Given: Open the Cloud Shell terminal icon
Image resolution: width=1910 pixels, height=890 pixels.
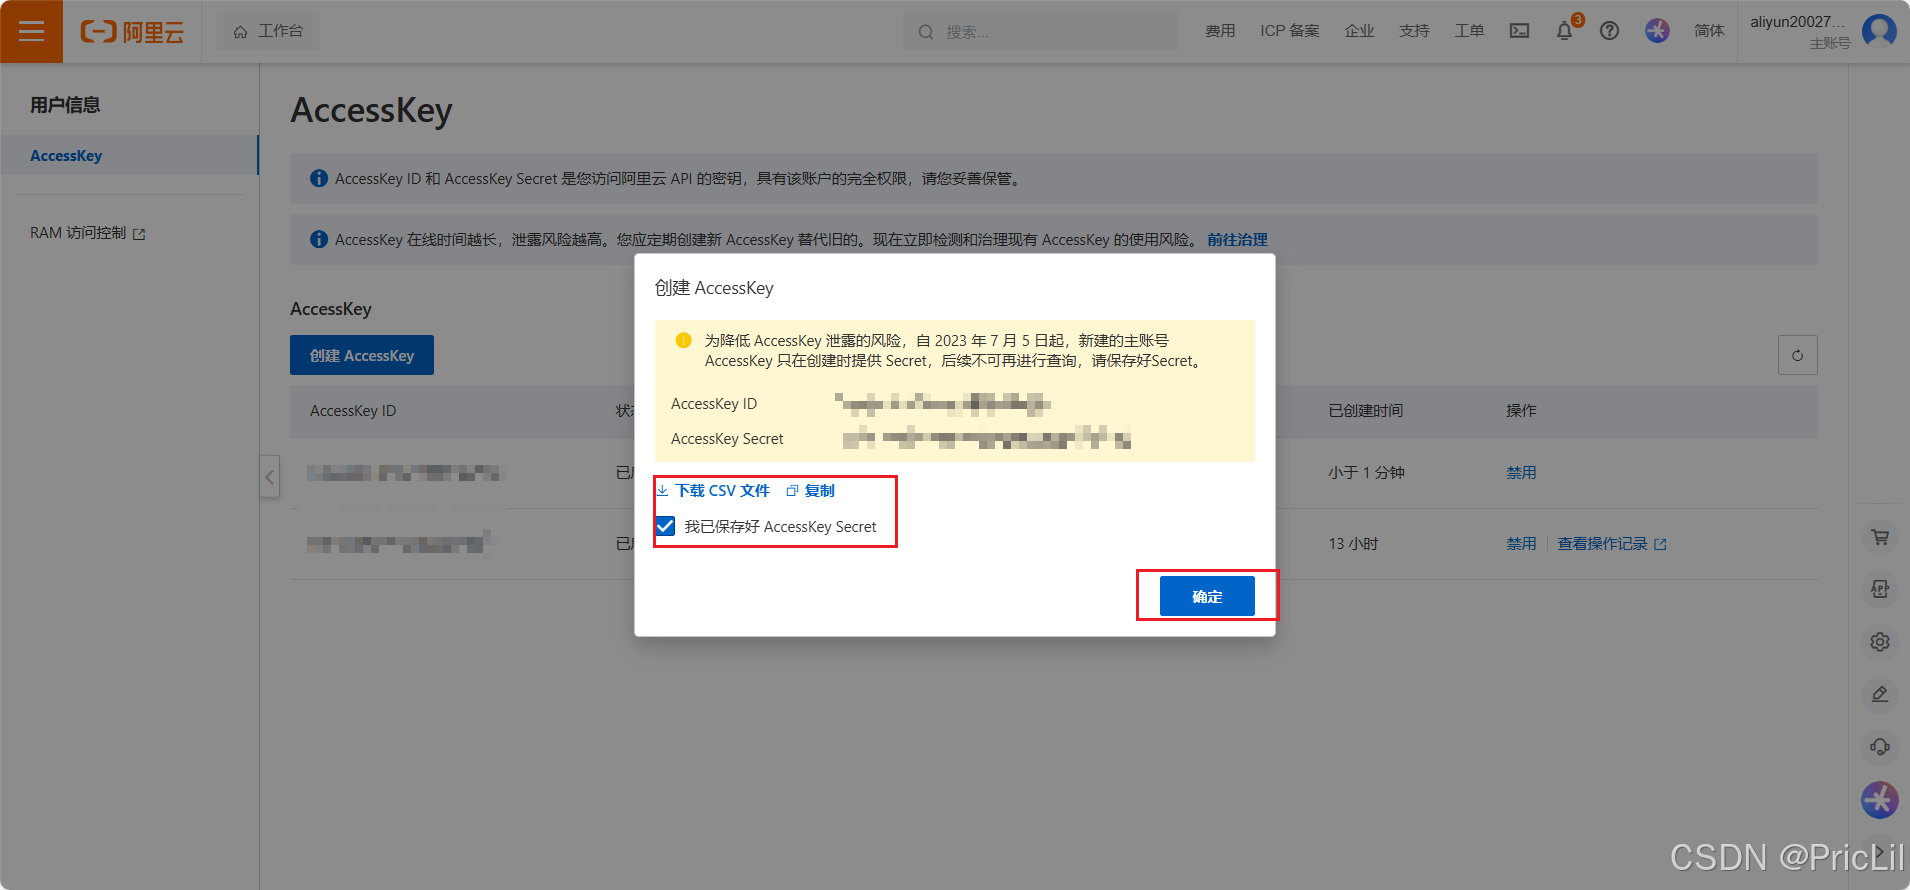Looking at the screenshot, I should (1519, 31).
